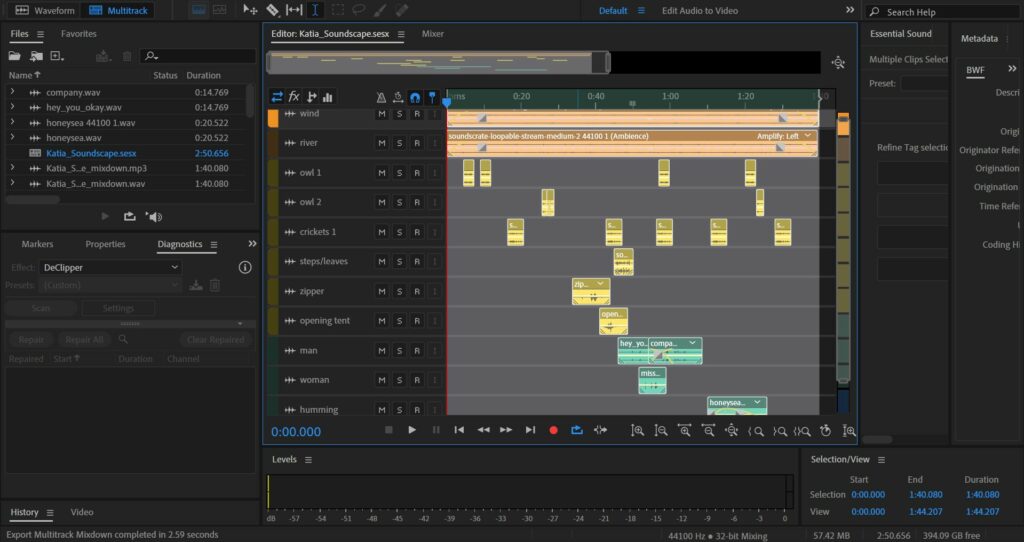Image resolution: width=1024 pixels, height=542 pixels.
Task: Open the DeClipper effect dropdown
Action: coord(110,268)
